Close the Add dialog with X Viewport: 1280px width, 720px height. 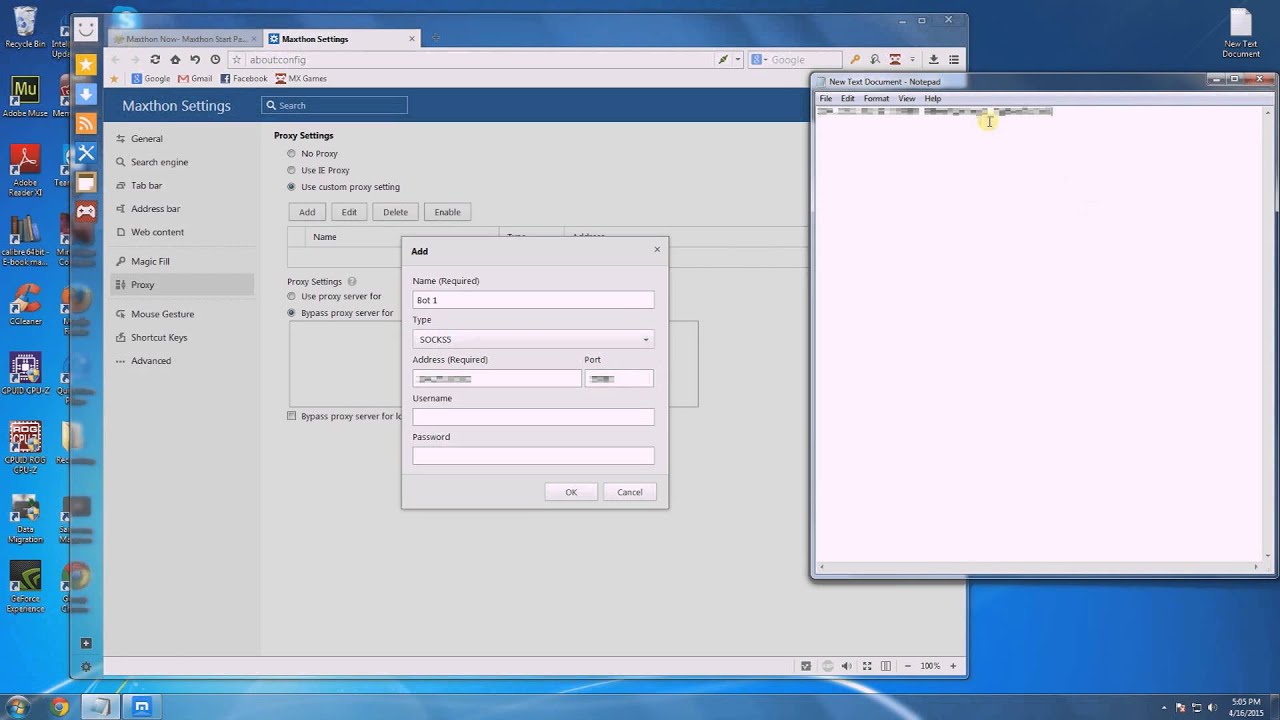[x=657, y=249]
